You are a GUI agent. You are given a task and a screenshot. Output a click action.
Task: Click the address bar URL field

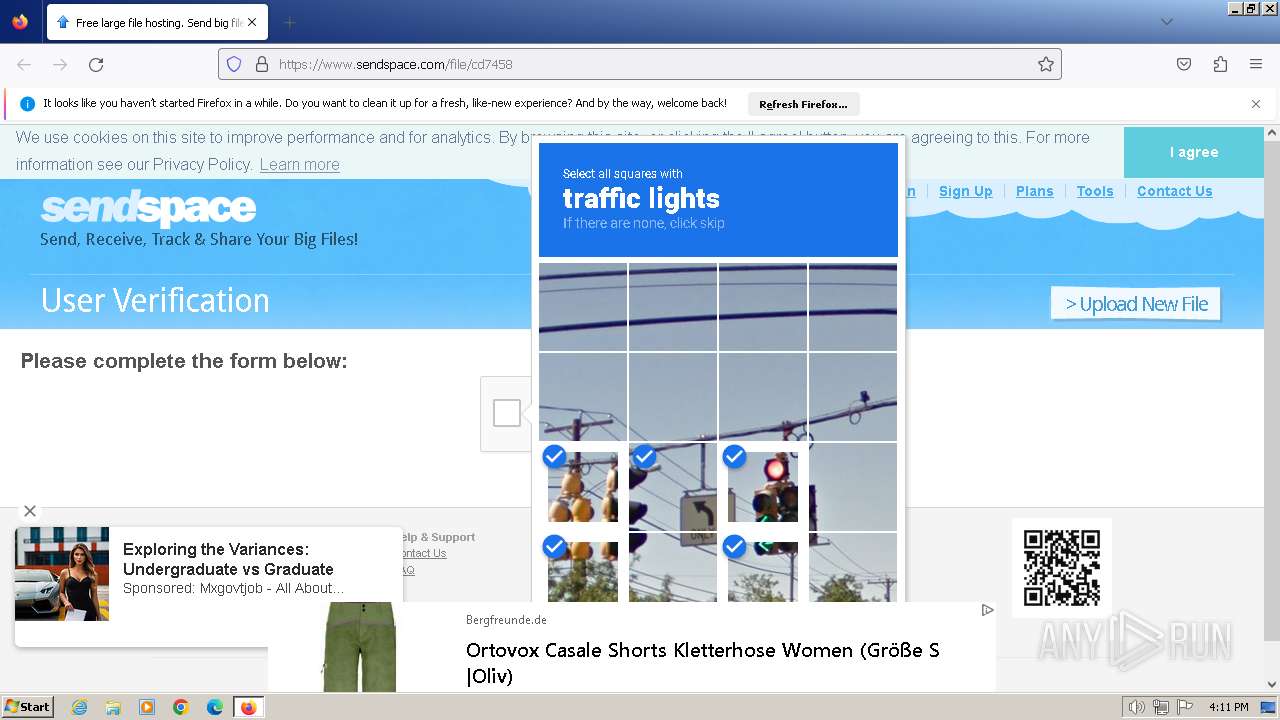[640, 64]
